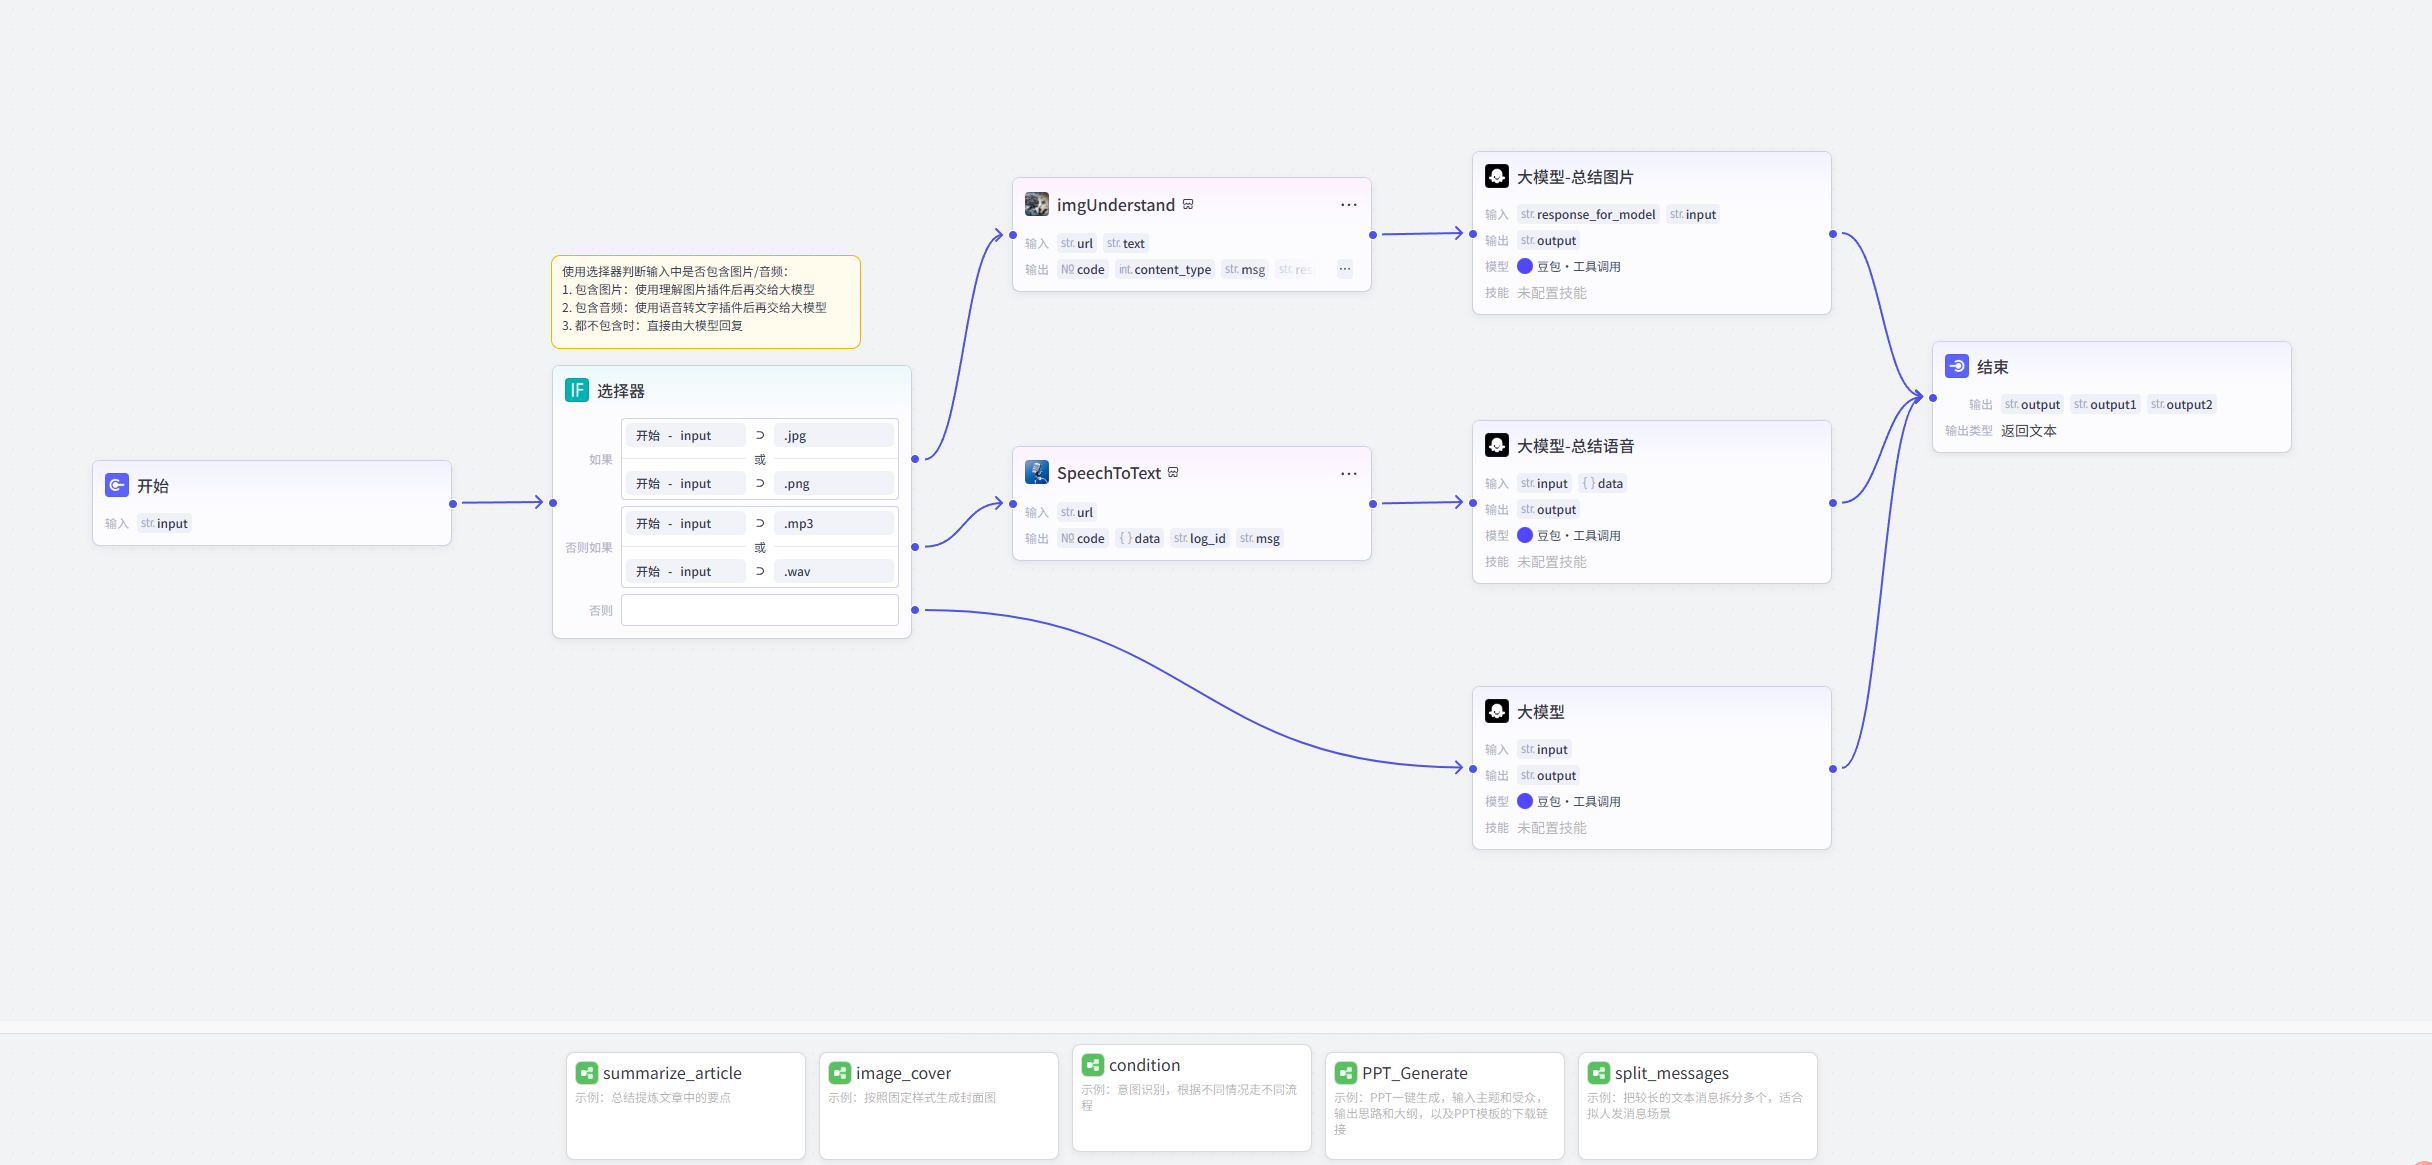
Task: Click the 大模型-总结语音 model icon
Action: click(1497, 445)
